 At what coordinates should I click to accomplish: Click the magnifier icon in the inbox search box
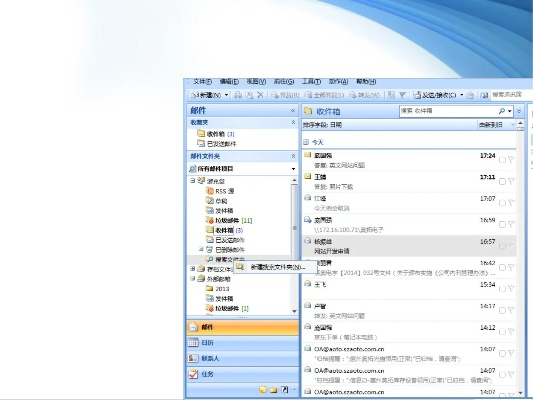501,111
